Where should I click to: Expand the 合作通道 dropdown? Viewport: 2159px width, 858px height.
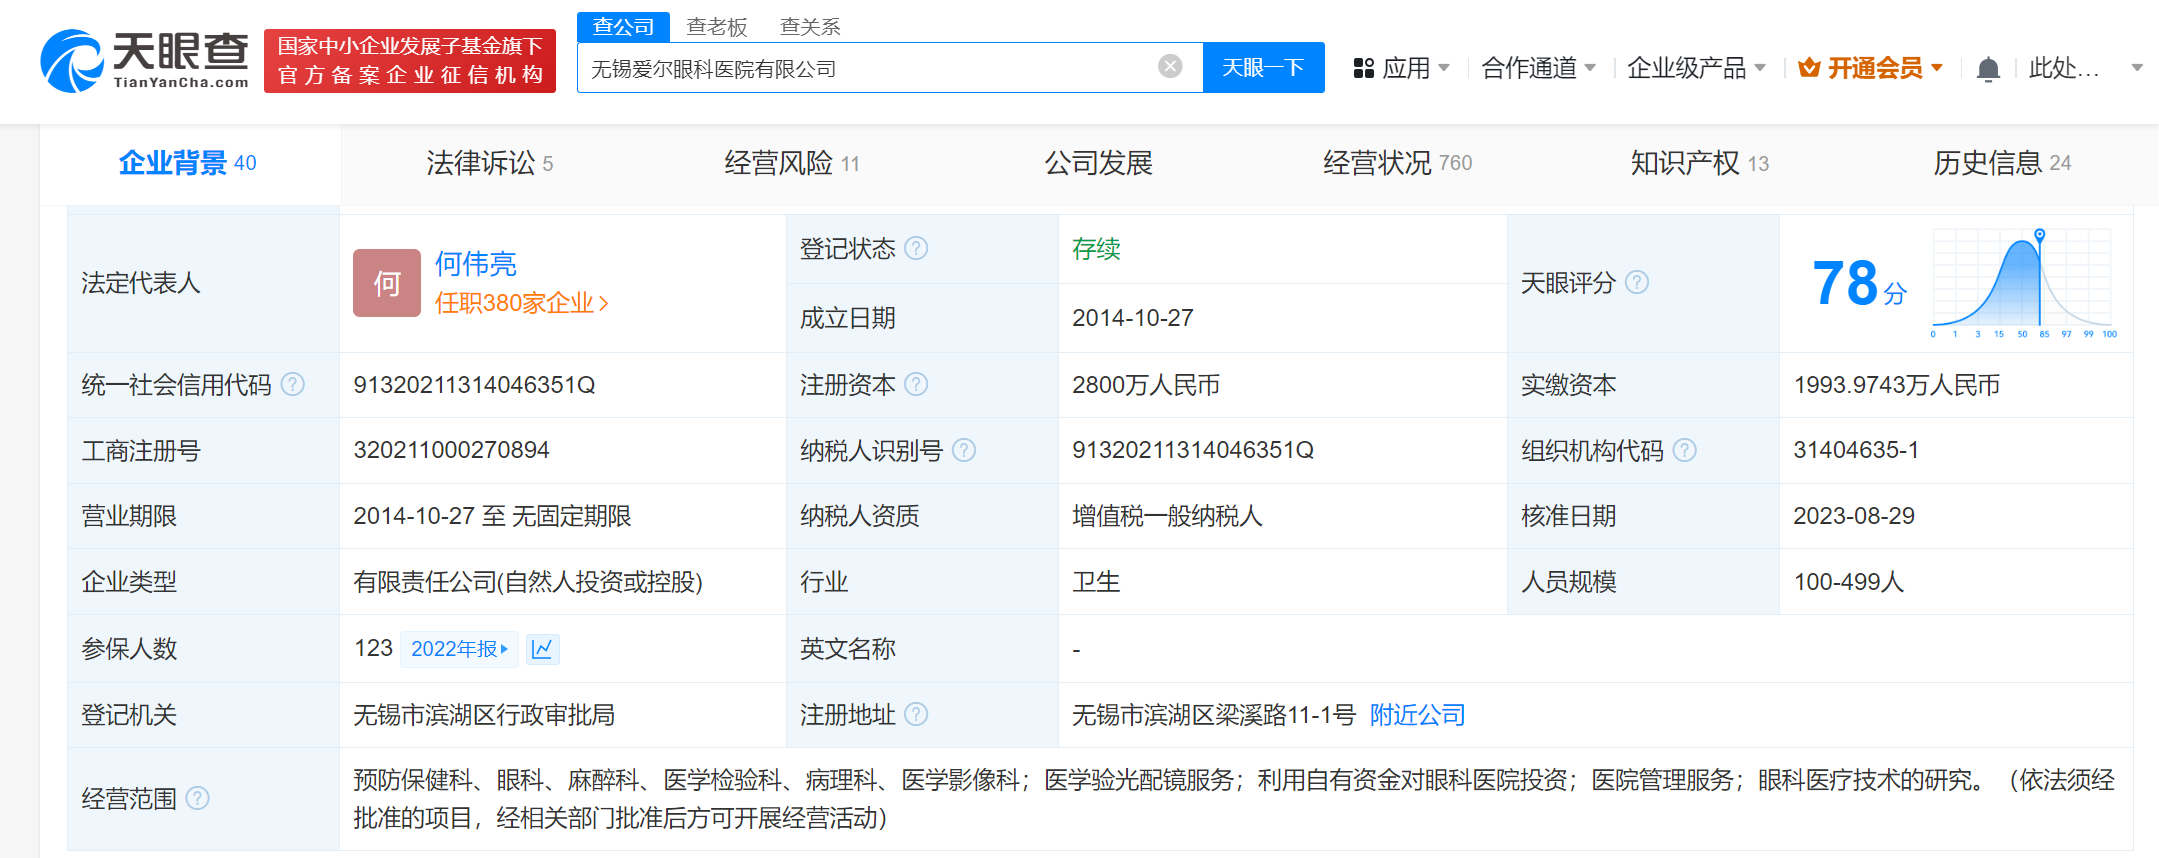[1590, 68]
